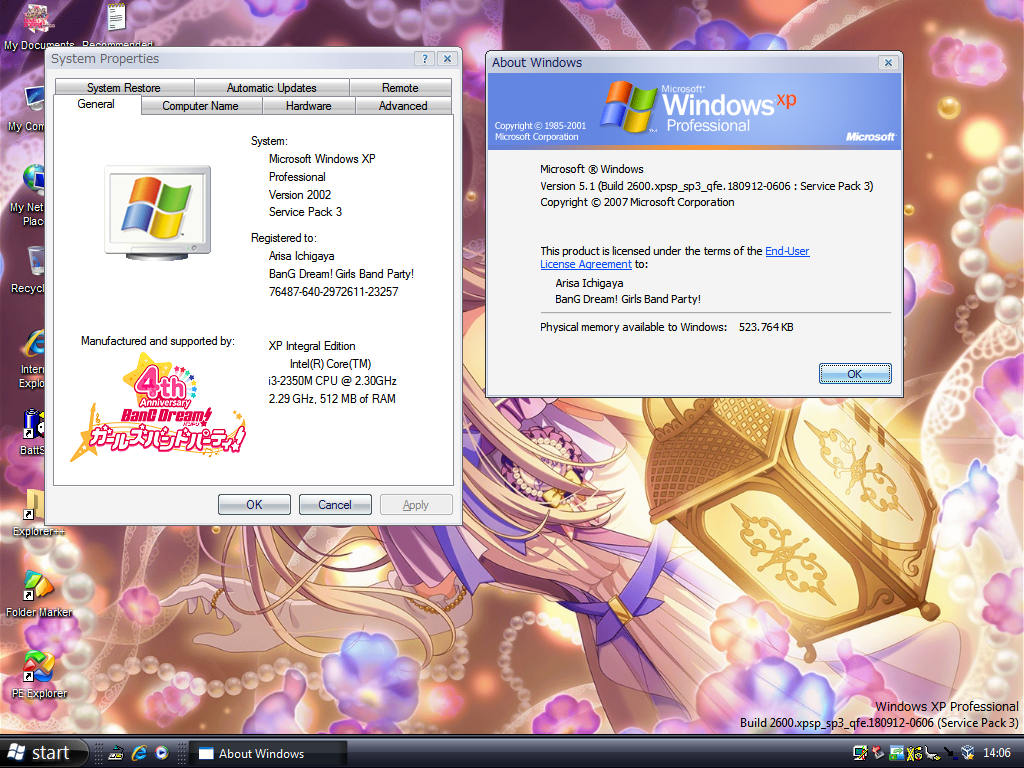
Task: Open the End-User License Agreement link
Action: click(x=675, y=257)
